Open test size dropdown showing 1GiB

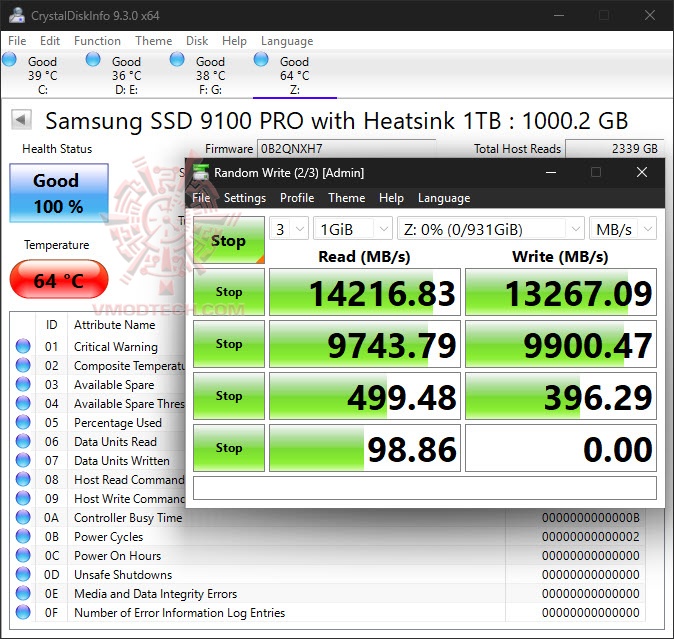(x=352, y=229)
